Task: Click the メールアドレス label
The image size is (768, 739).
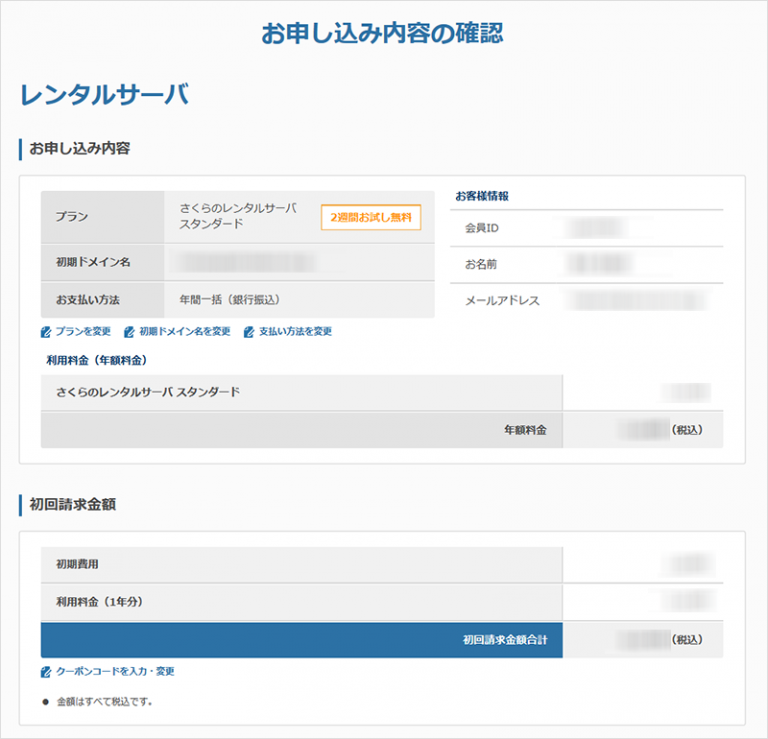Action: [x=501, y=300]
